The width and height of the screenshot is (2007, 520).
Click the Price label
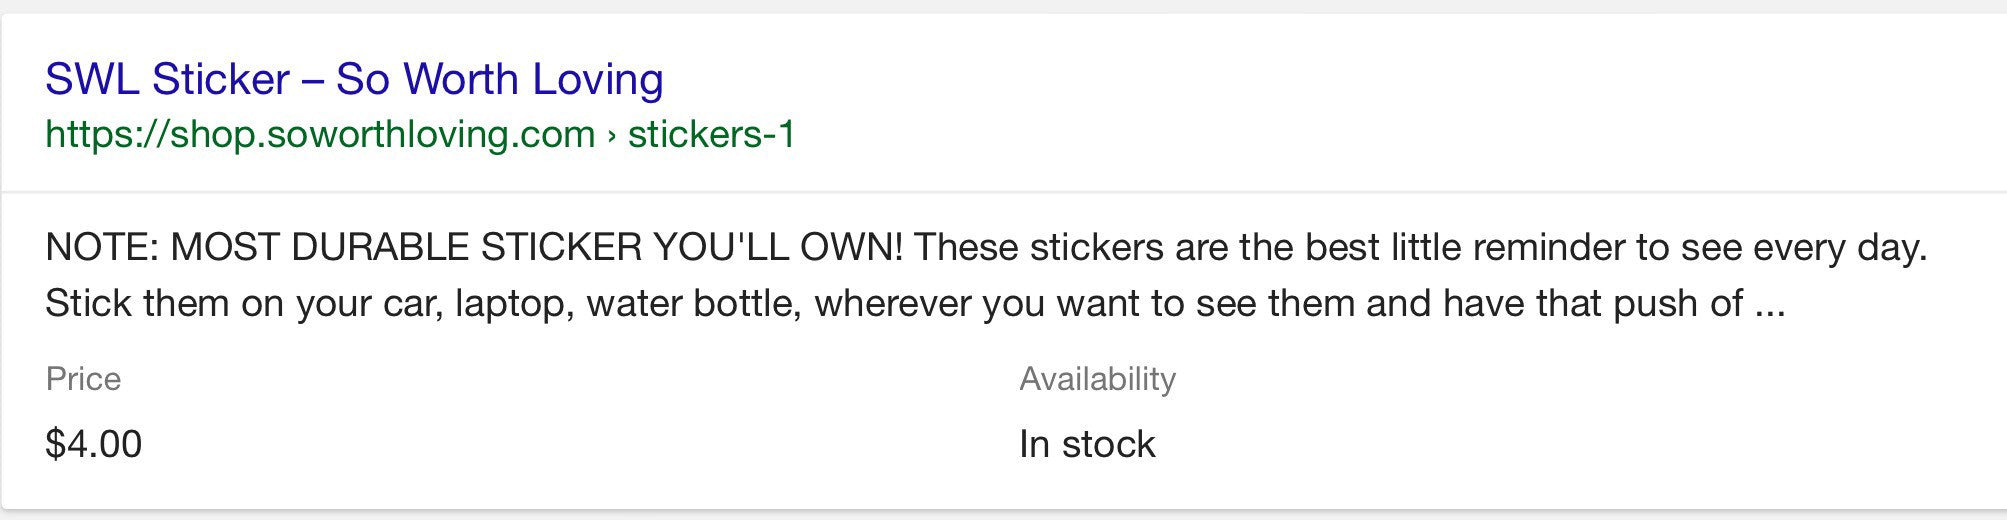pos(83,379)
